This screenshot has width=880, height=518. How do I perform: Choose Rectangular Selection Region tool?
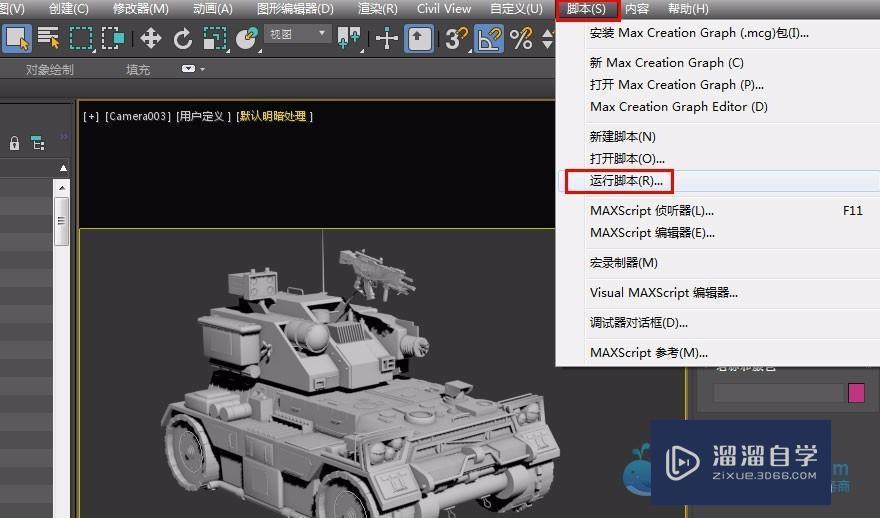point(81,39)
